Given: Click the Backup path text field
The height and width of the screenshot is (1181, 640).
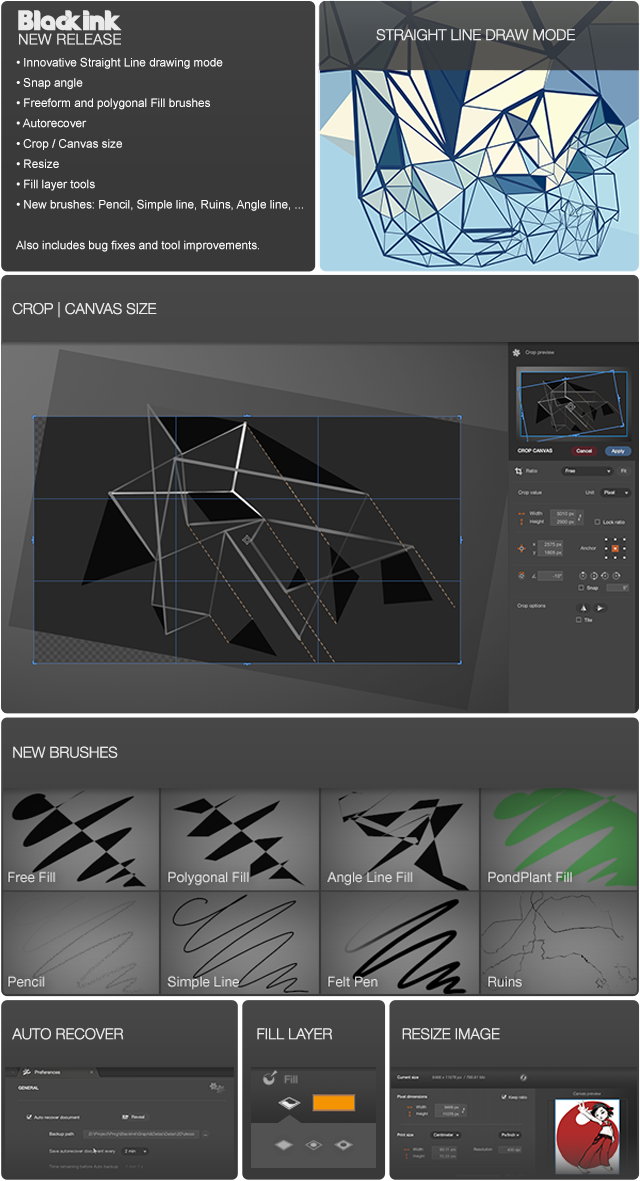Looking at the screenshot, I should [x=141, y=1134].
